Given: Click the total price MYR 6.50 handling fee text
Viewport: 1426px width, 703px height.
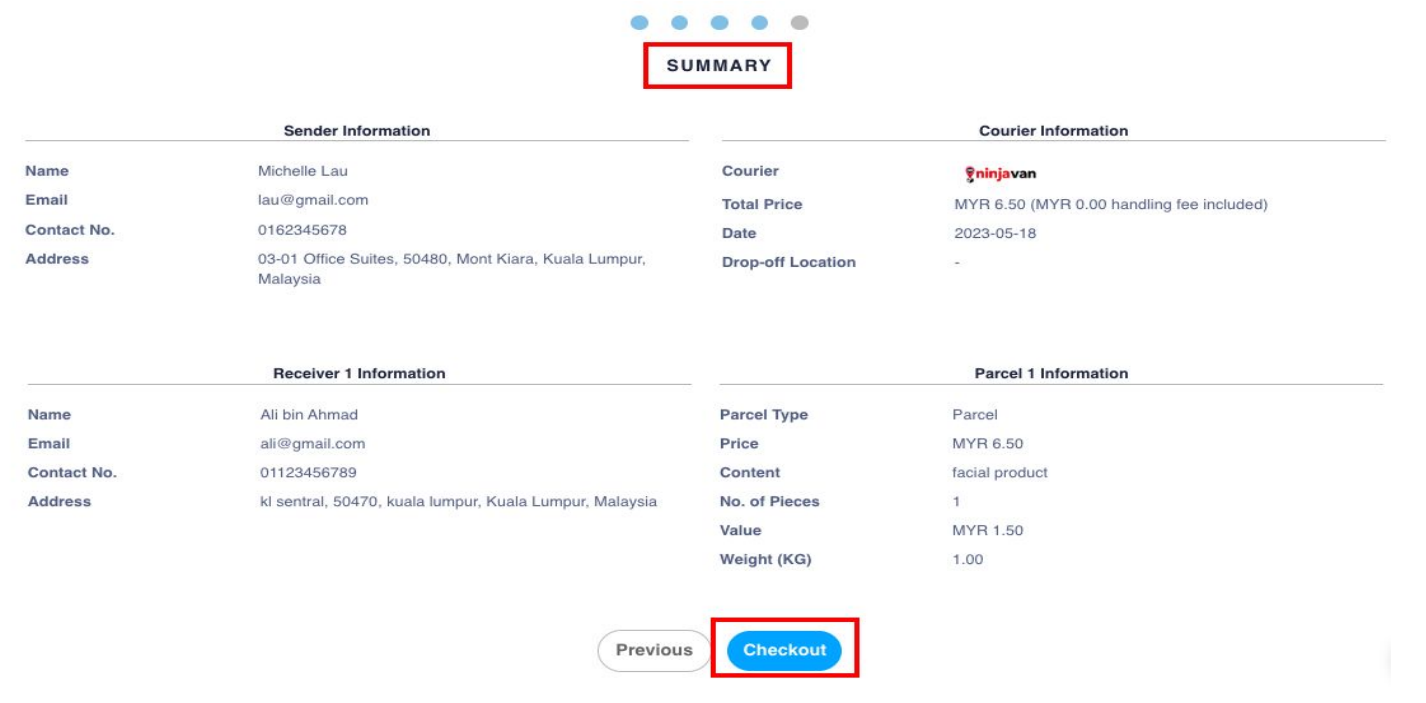Looking at the screenshot, I should pos(1097,205).
